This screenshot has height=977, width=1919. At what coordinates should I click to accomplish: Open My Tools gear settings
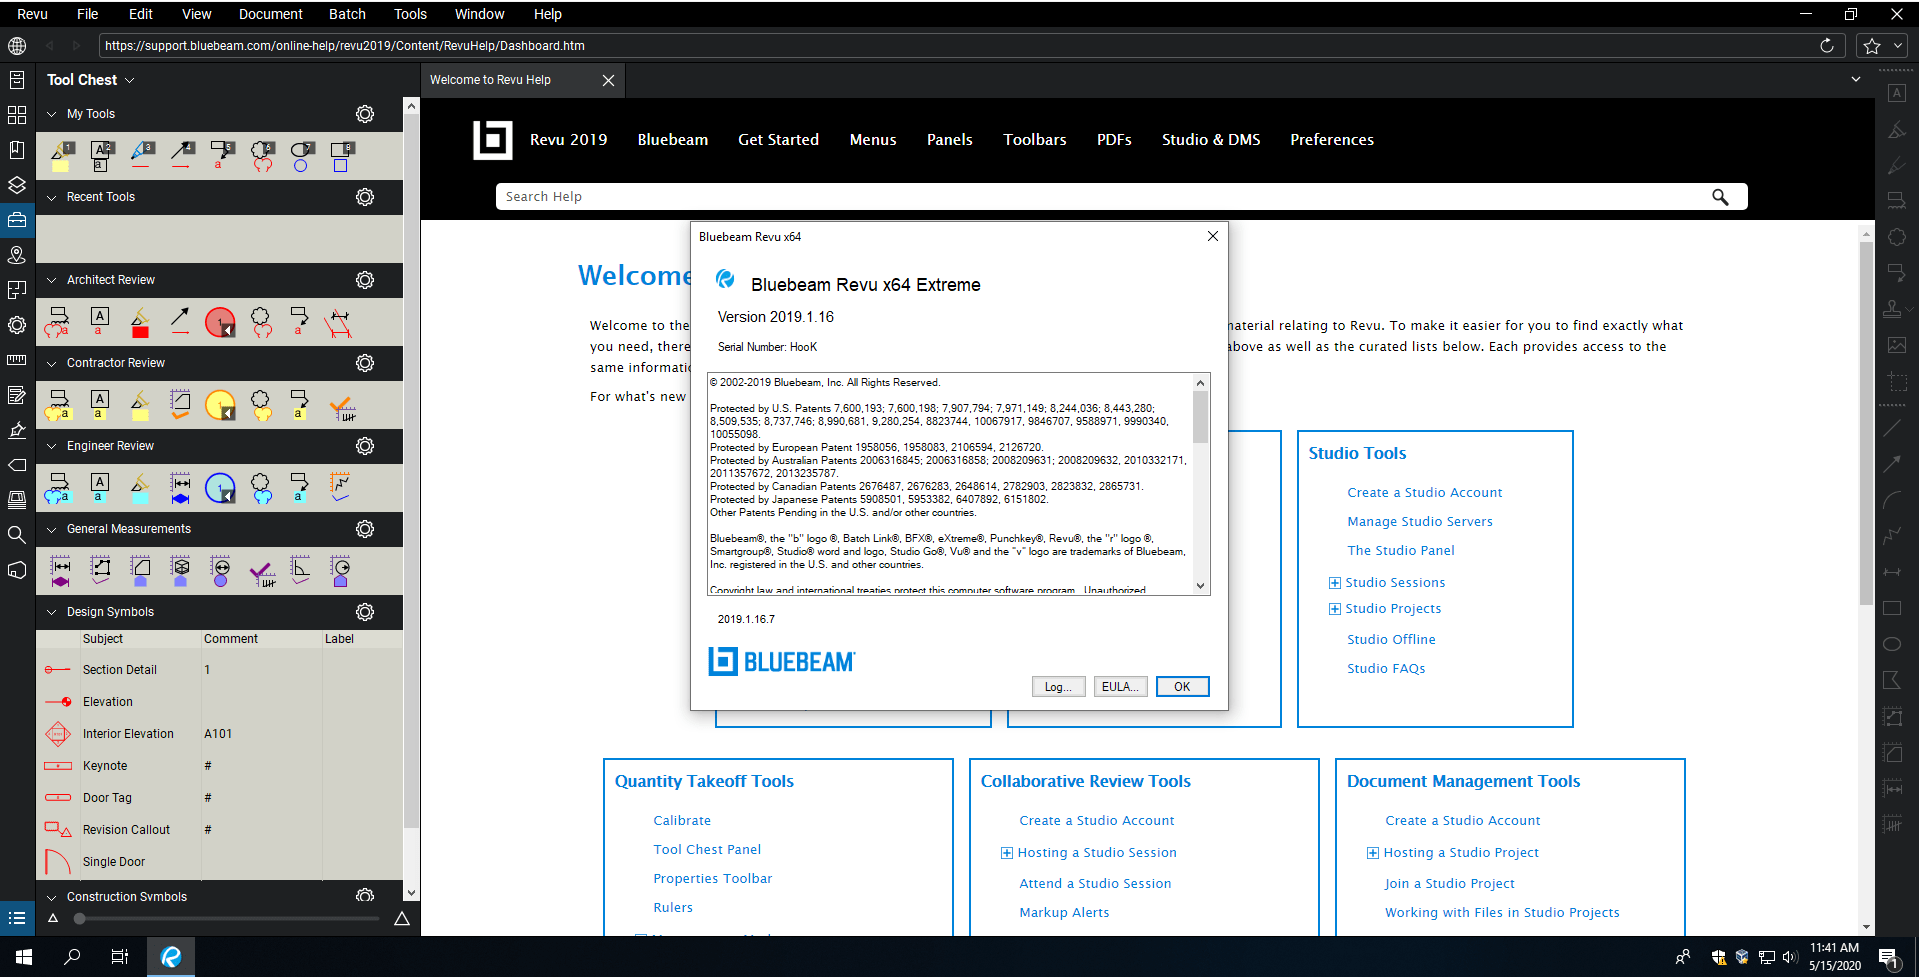tap(365, 114)
